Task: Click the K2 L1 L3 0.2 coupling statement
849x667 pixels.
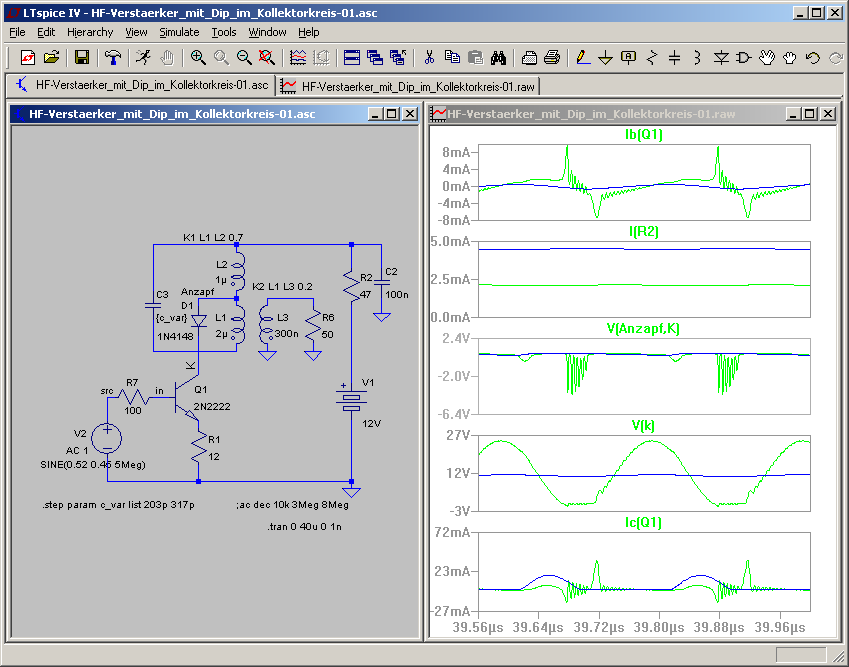Action: click(x=282, y=286)
